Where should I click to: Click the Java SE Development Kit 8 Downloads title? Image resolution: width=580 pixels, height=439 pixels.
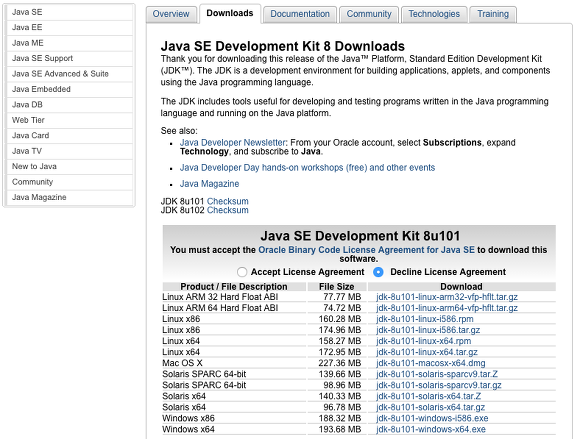point(283,46)
